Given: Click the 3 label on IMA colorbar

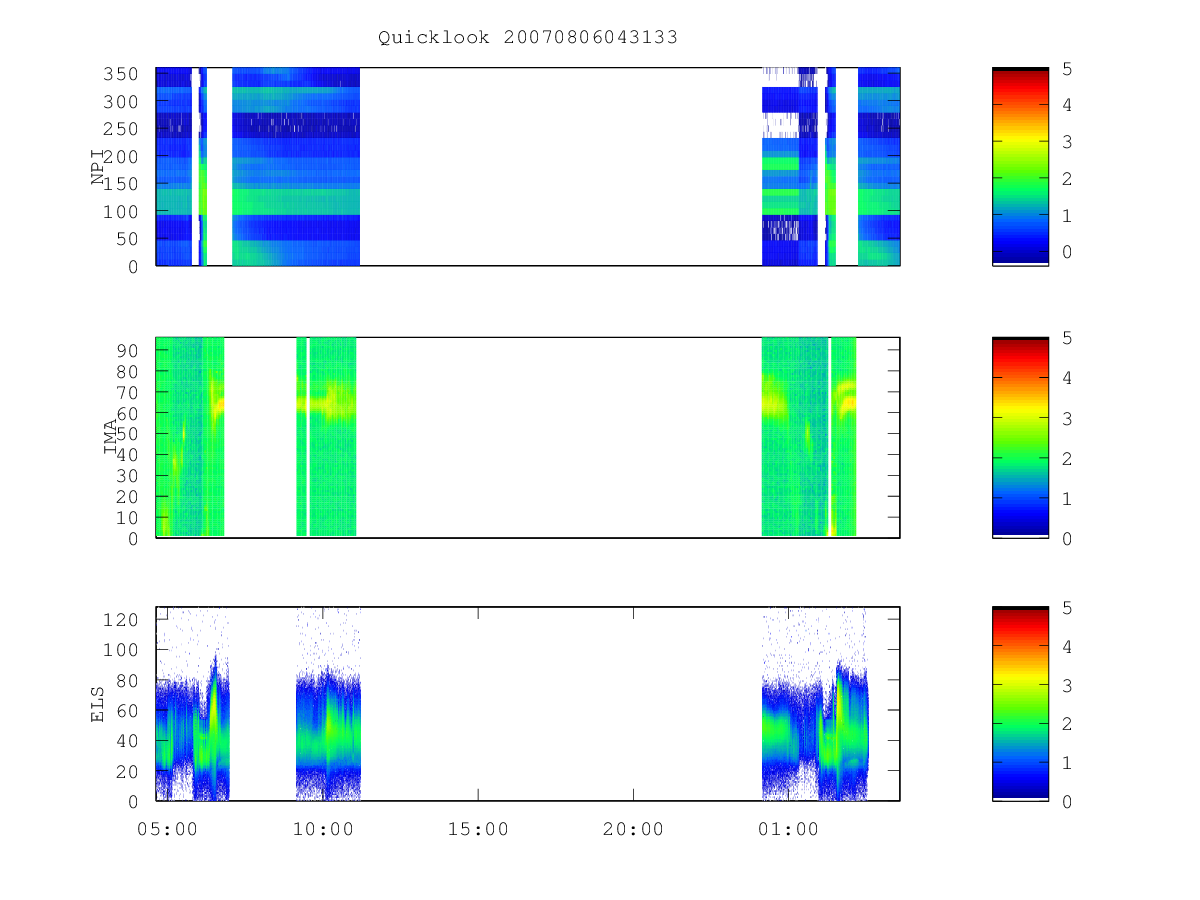Looking at the screenshot, I should click(x=1067, y=418).
